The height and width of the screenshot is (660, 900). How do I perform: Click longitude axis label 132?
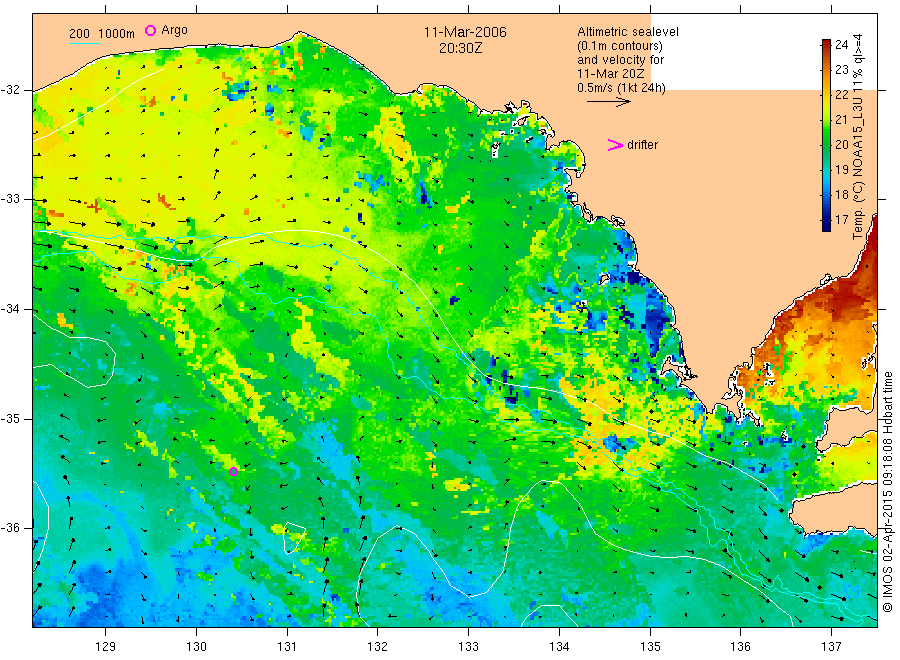tap(378, 646)
